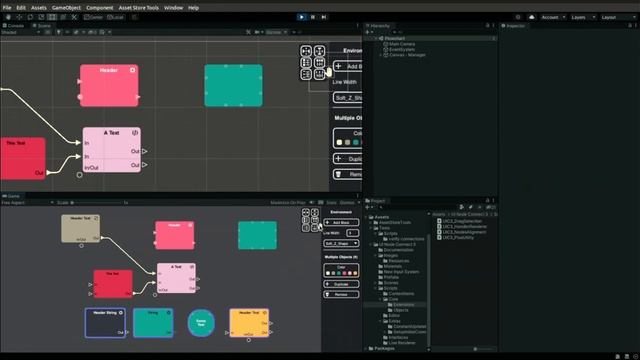640x360 pixels.
Task: Click top-left alignment icon in Scene view grid
Action: 306,51
